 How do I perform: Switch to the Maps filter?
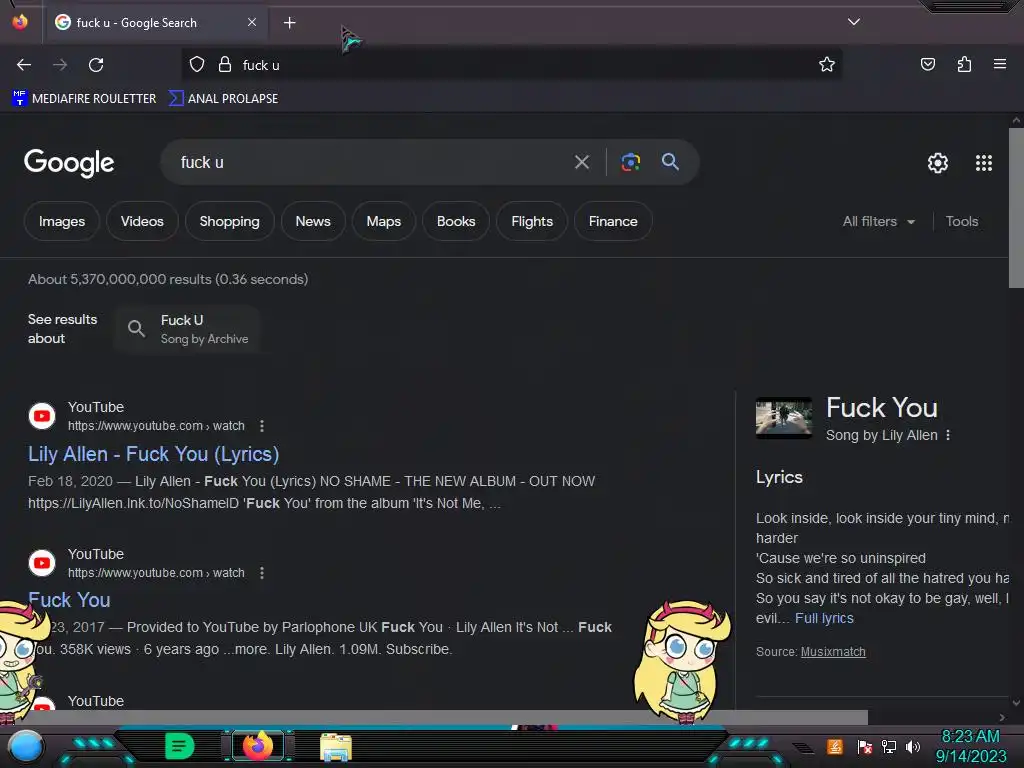(383, 221)
